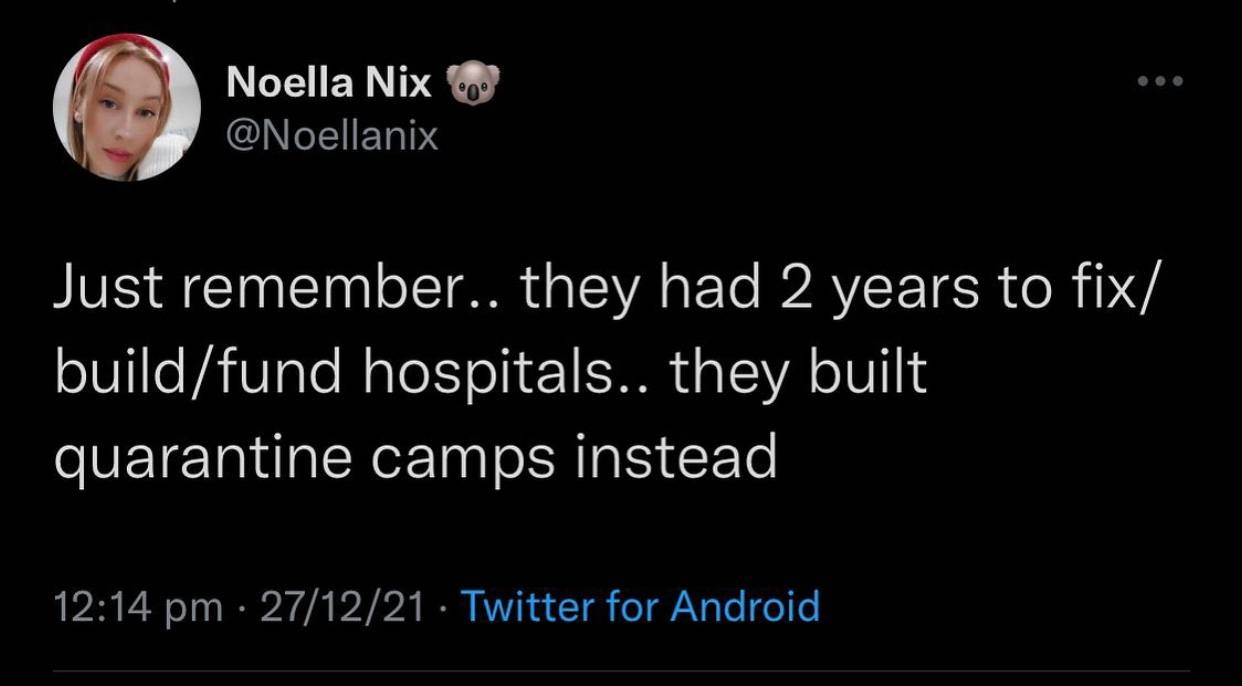The height and width of the screenshot is (686, 1242).
Task: Open the Noella Nix display name
Action: pyautogui.click(x=329, y=84)
